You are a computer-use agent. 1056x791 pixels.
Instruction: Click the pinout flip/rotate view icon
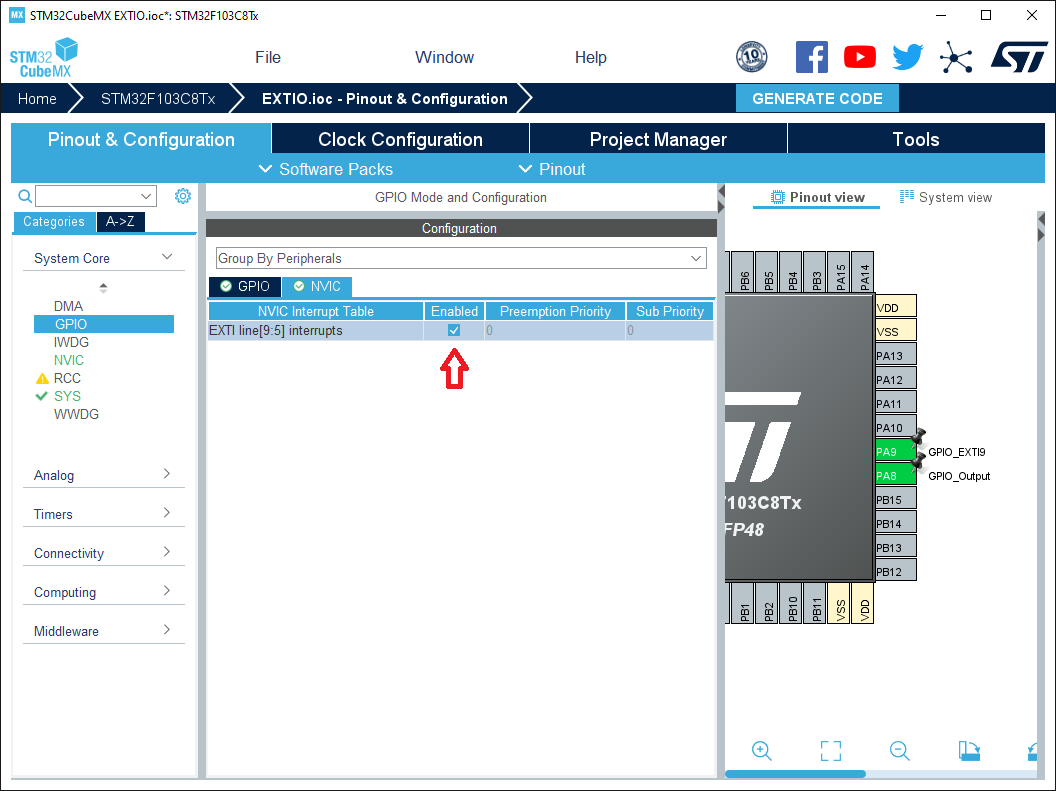coord(969,751)
